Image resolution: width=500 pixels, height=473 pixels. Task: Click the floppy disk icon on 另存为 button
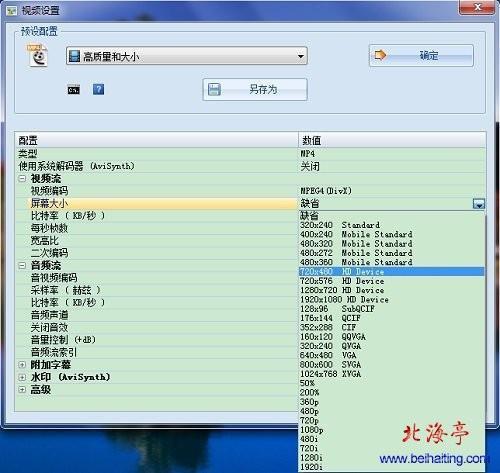214,89
